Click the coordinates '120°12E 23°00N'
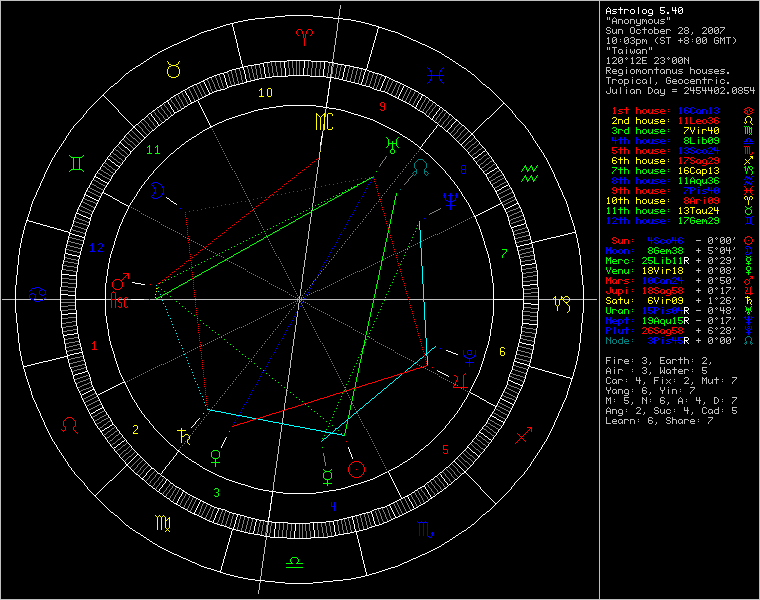This screenshot has width=760, height=600. [x=647, y=61]
